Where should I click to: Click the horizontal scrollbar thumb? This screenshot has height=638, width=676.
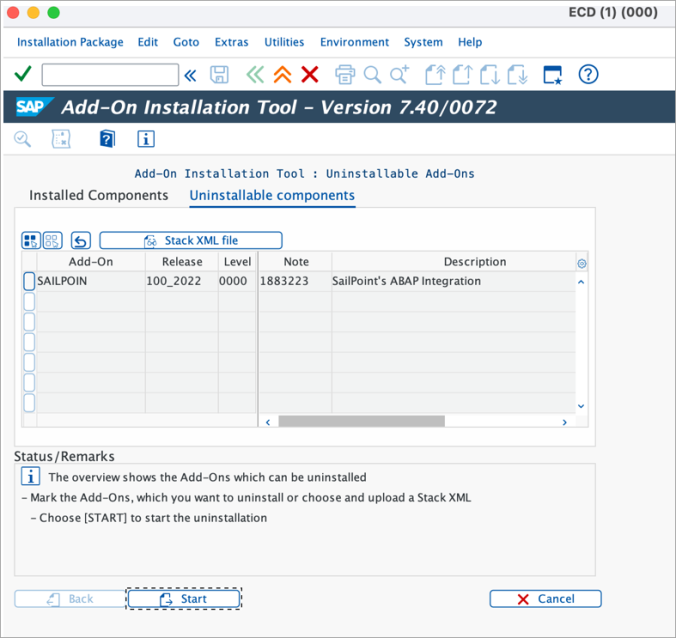coord(361,421)
